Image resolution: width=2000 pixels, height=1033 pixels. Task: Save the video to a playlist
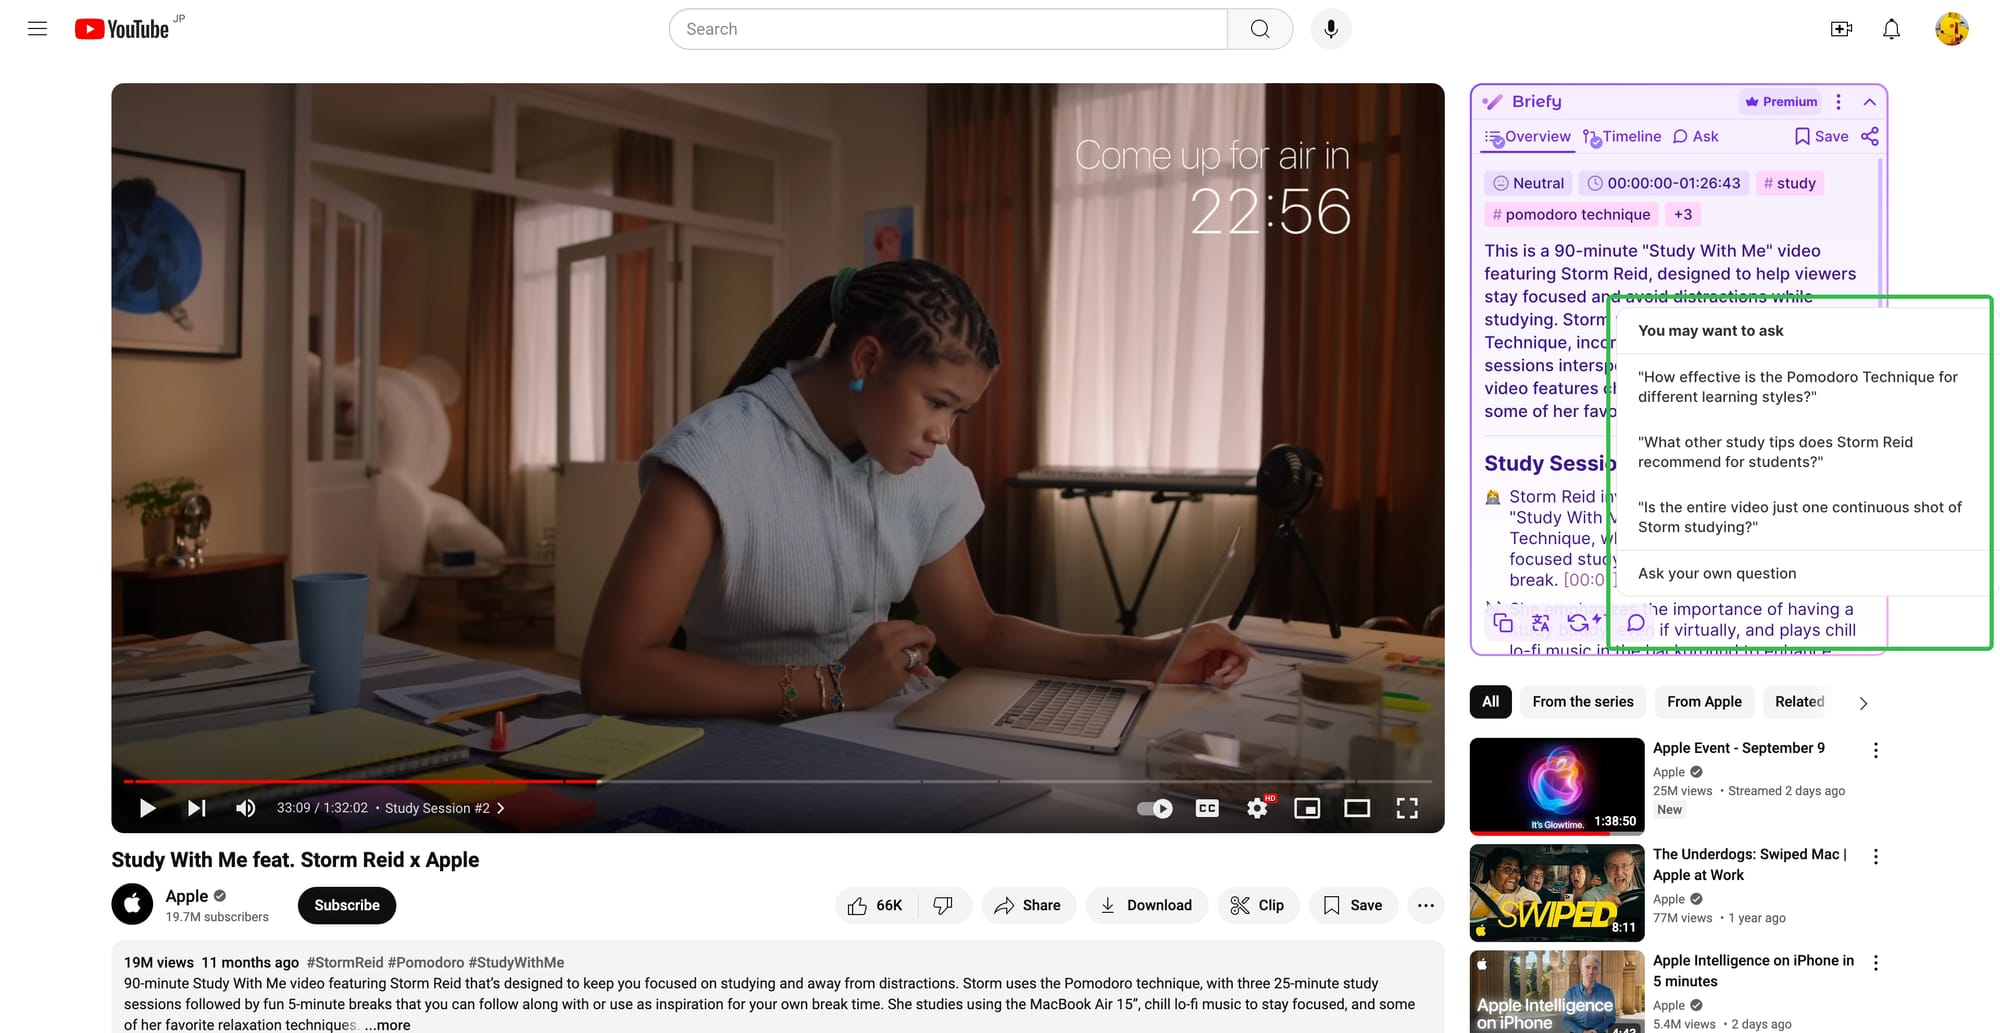pos(1353,905)
